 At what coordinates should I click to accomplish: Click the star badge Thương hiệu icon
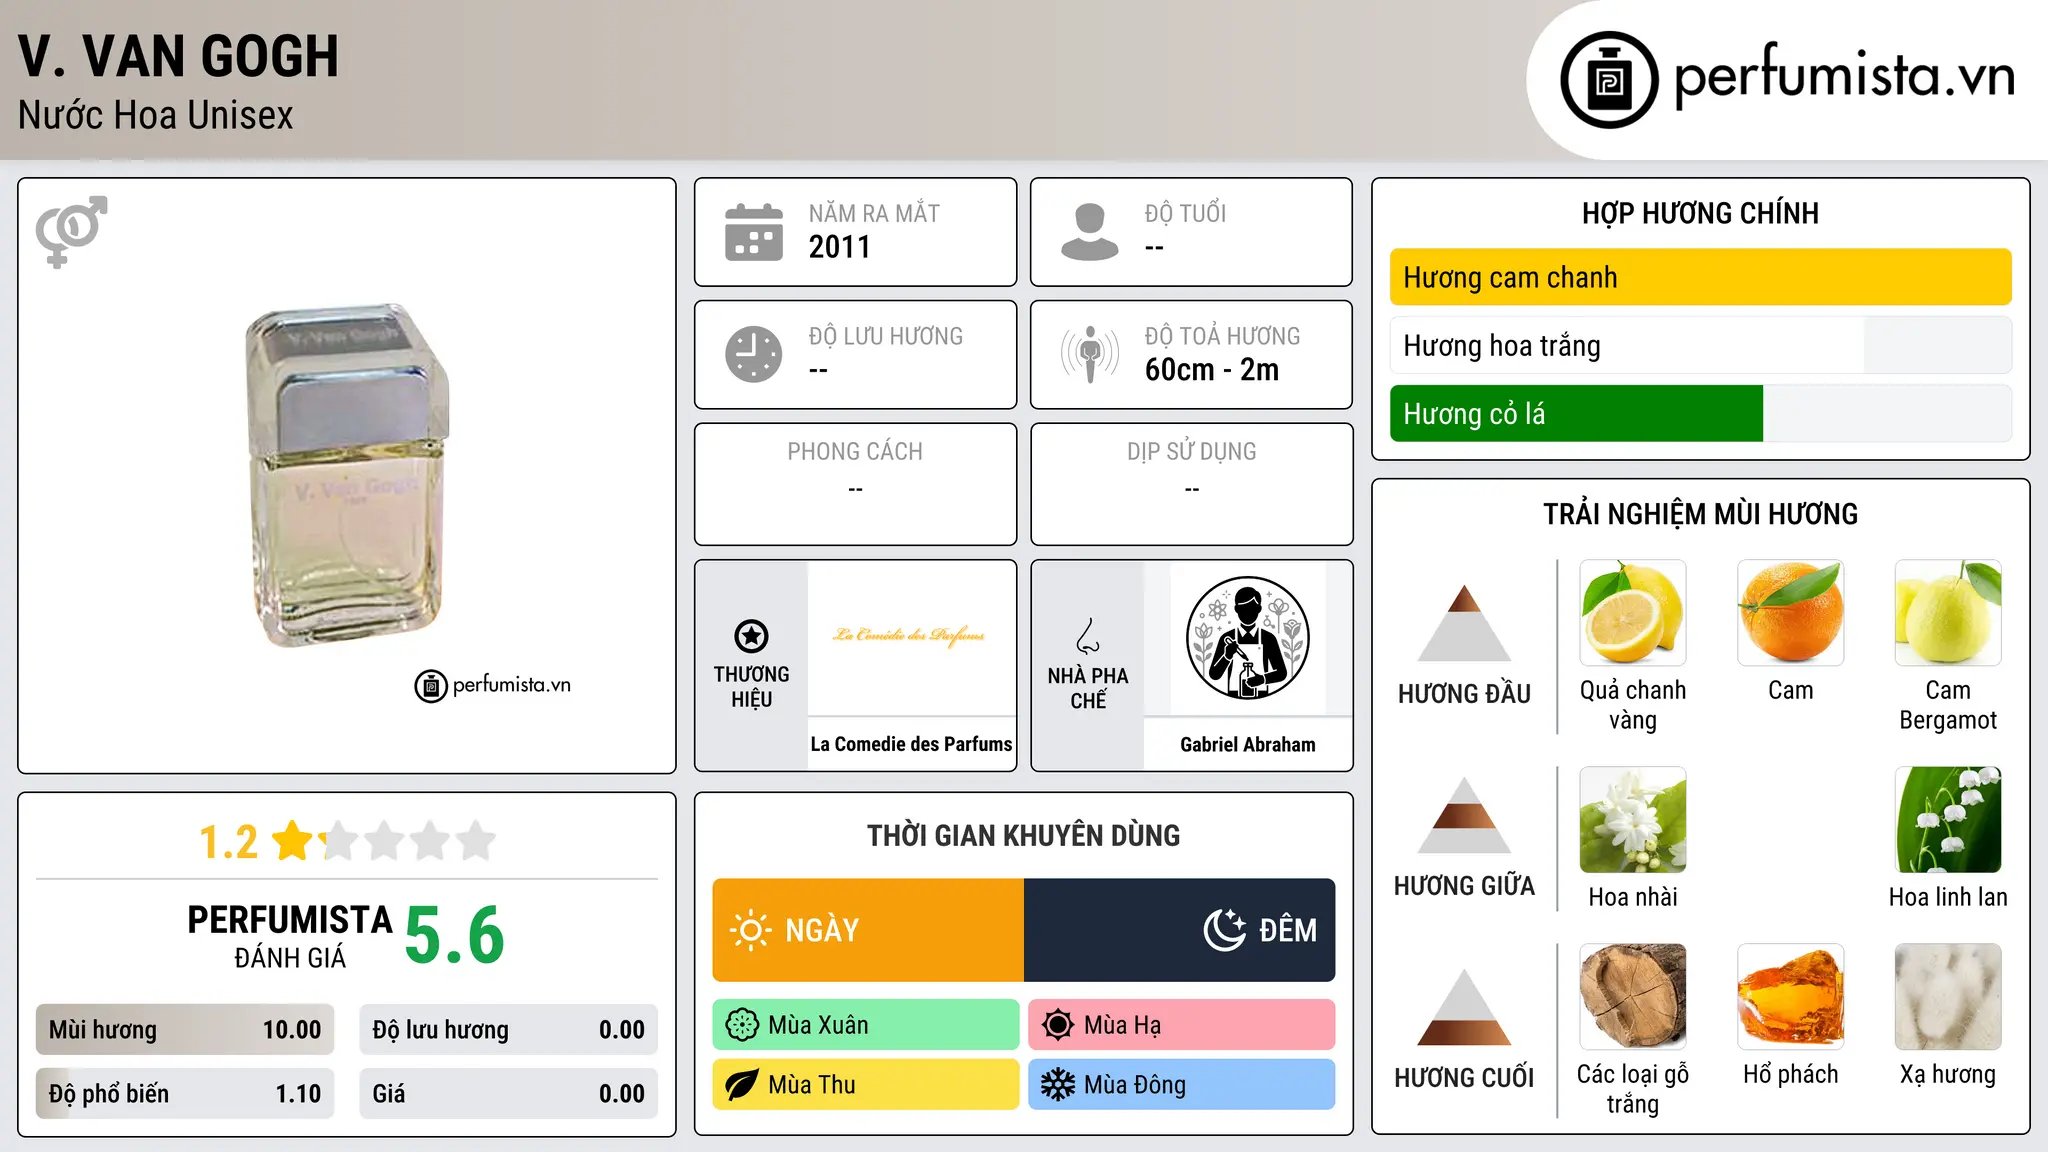click(751, 636)
